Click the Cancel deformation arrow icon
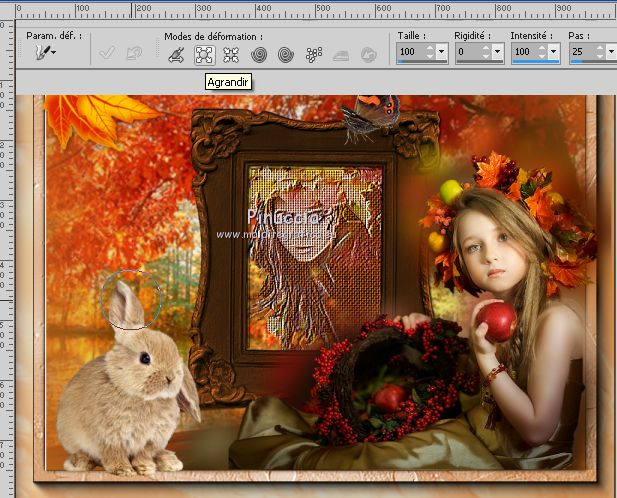 click(x=134, y=53)
